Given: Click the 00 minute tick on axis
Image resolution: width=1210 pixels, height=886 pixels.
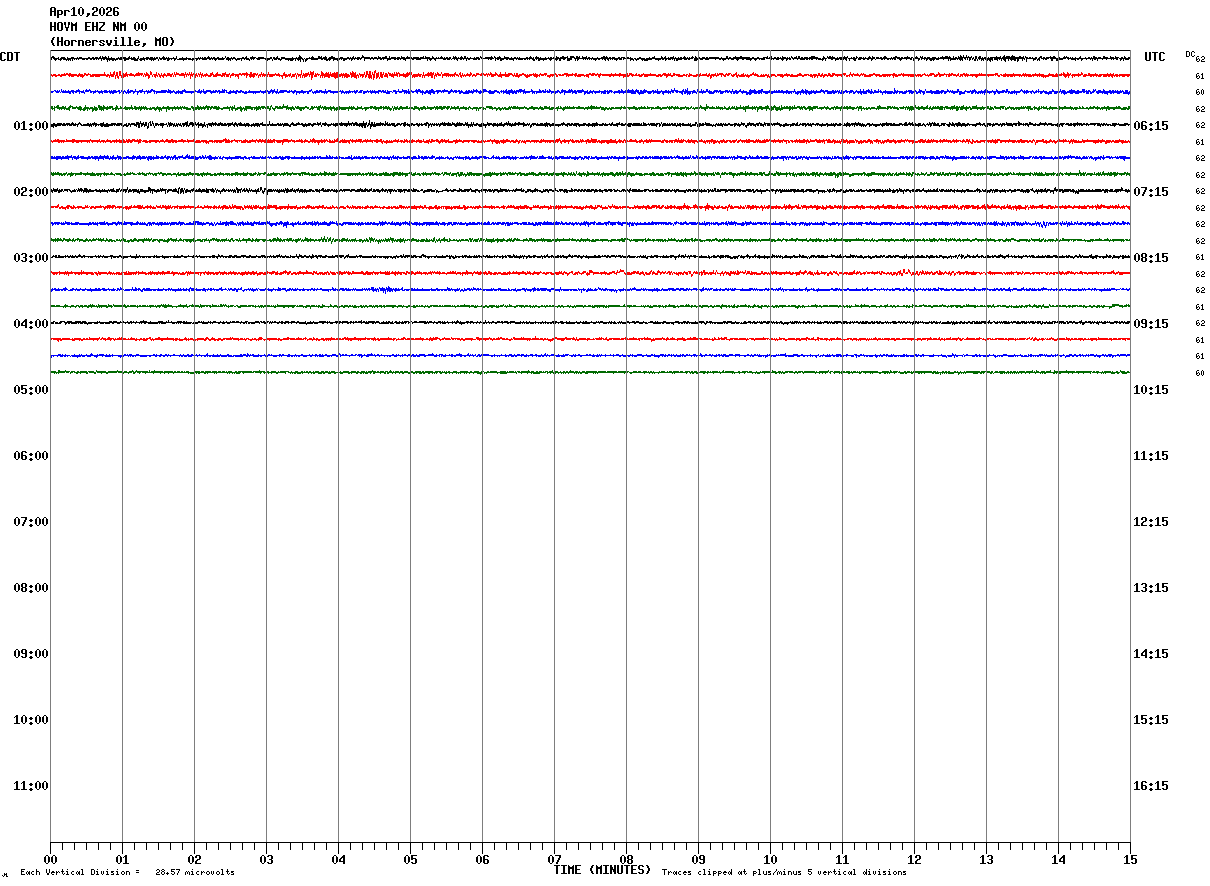Looking at the screenshot, I should coord(50,860).
